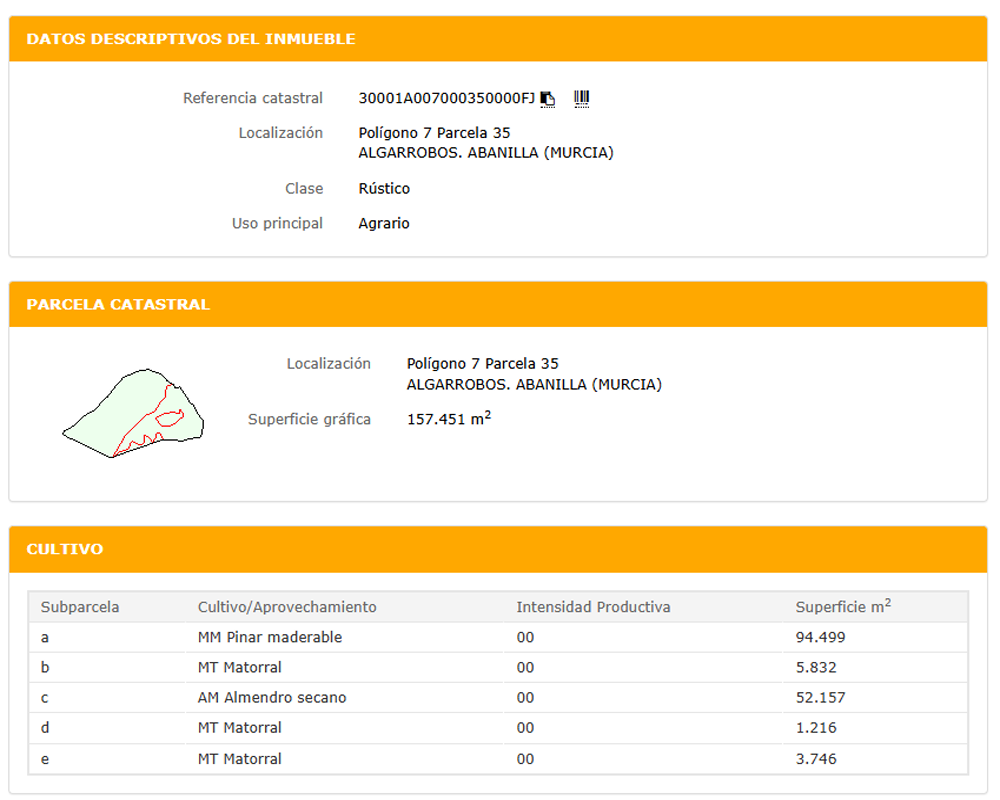Select the Rústico class value

tap(384, 189)
